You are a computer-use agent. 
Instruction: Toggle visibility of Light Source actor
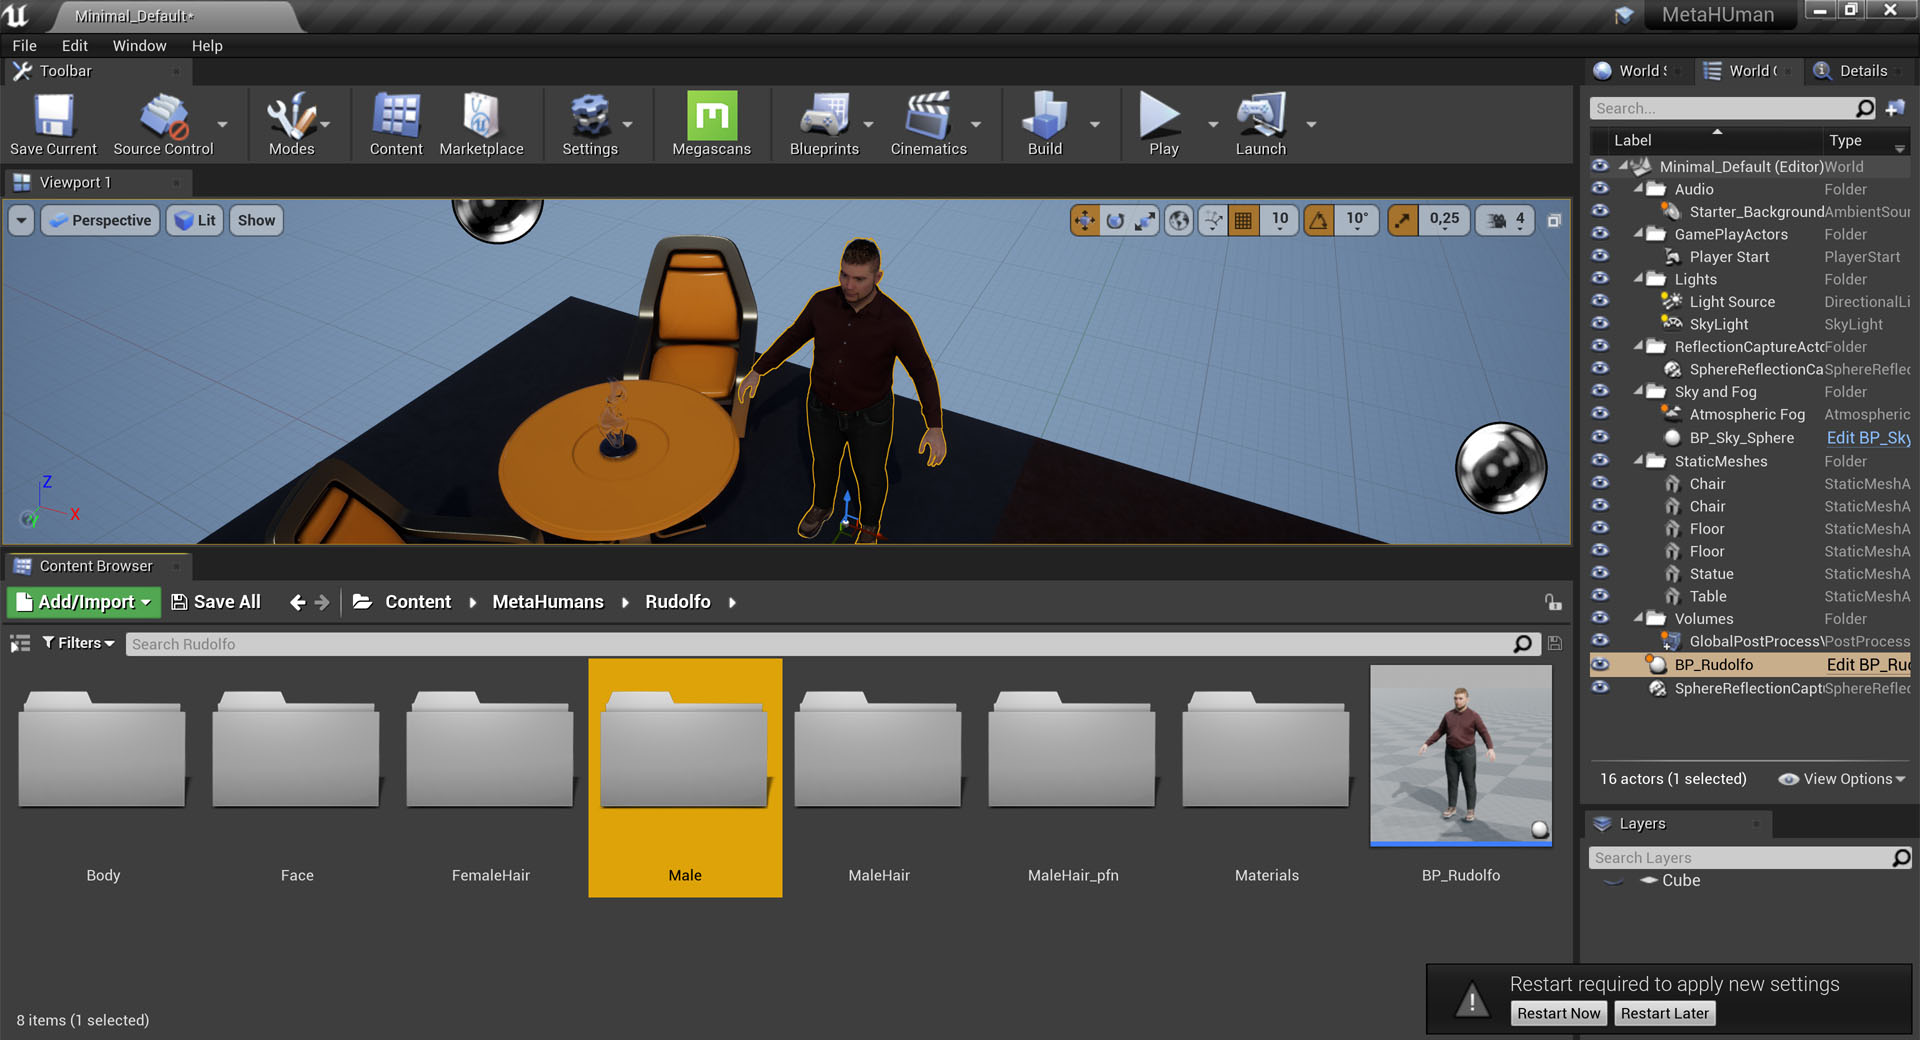pos(1600,301)
